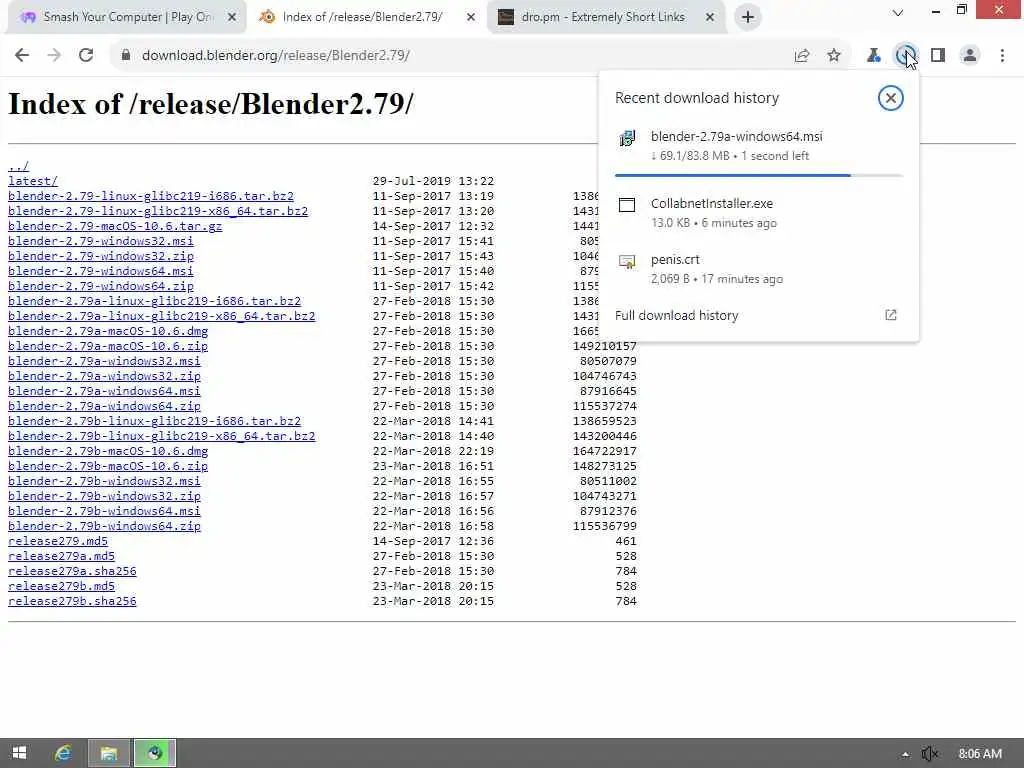The image size is (1024, 768).
Task: Open release279b.md5 checksum file
Action: tap(61, 586)
